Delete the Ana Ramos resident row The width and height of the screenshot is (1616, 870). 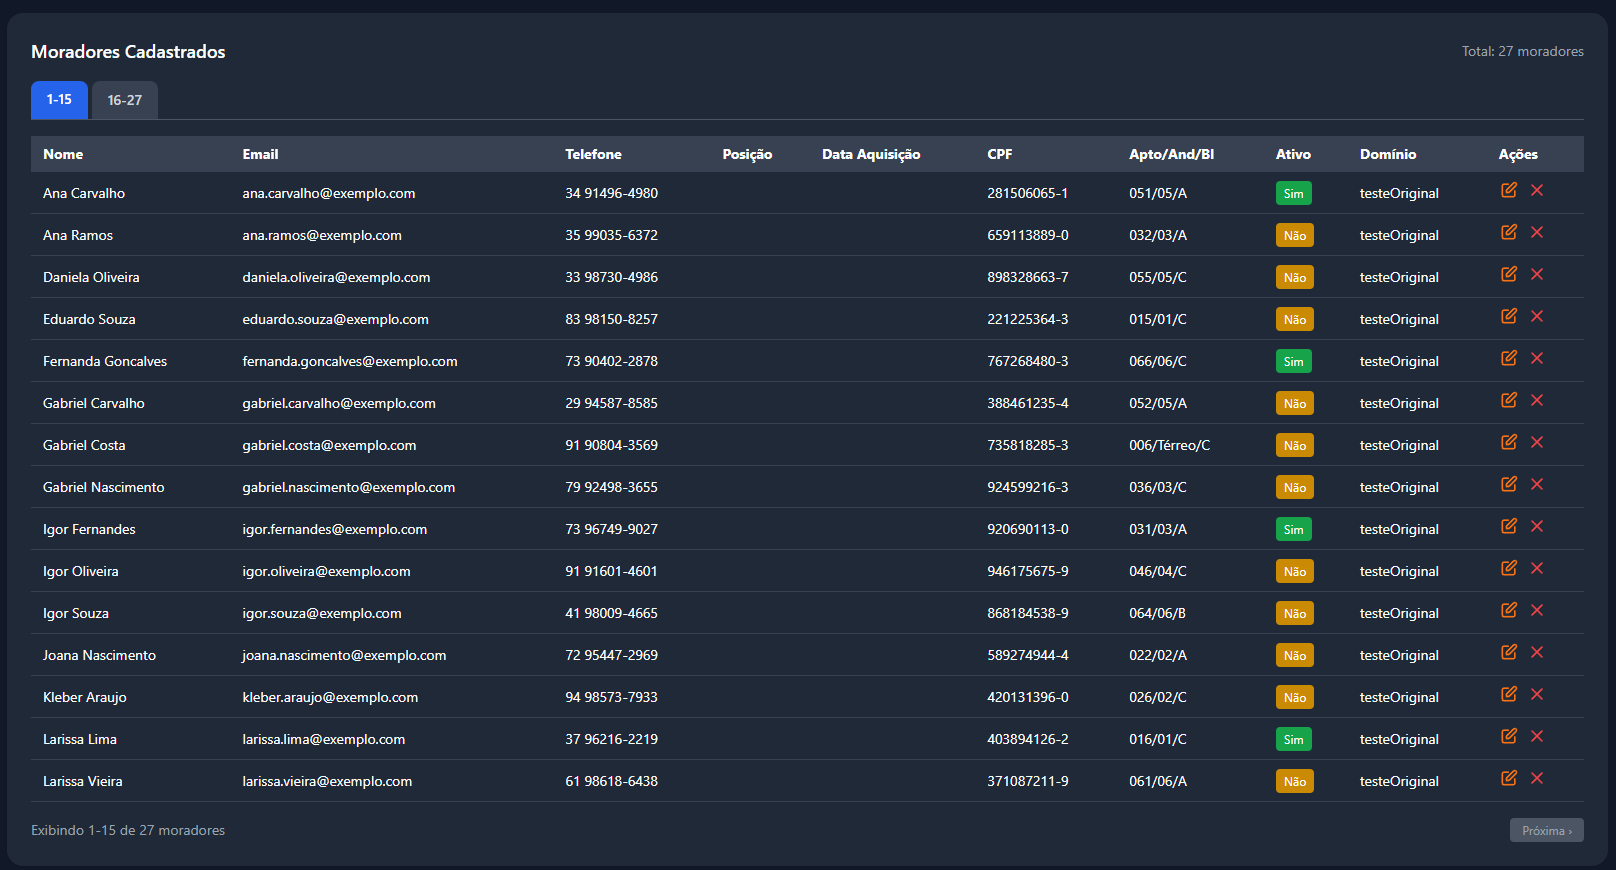(1537, 232)
